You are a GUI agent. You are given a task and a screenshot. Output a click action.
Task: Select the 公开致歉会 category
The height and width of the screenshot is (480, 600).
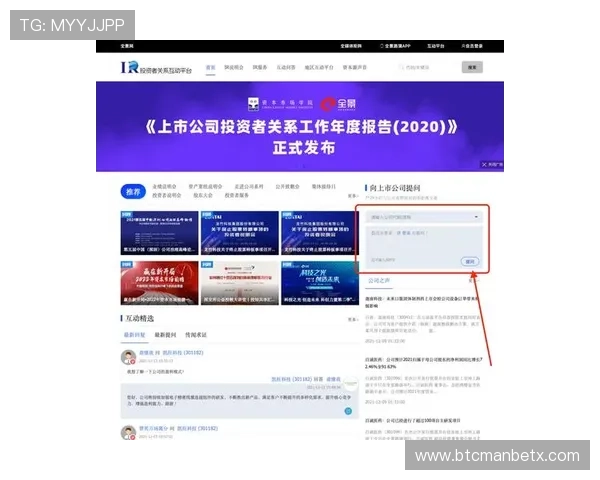point(287,186)
